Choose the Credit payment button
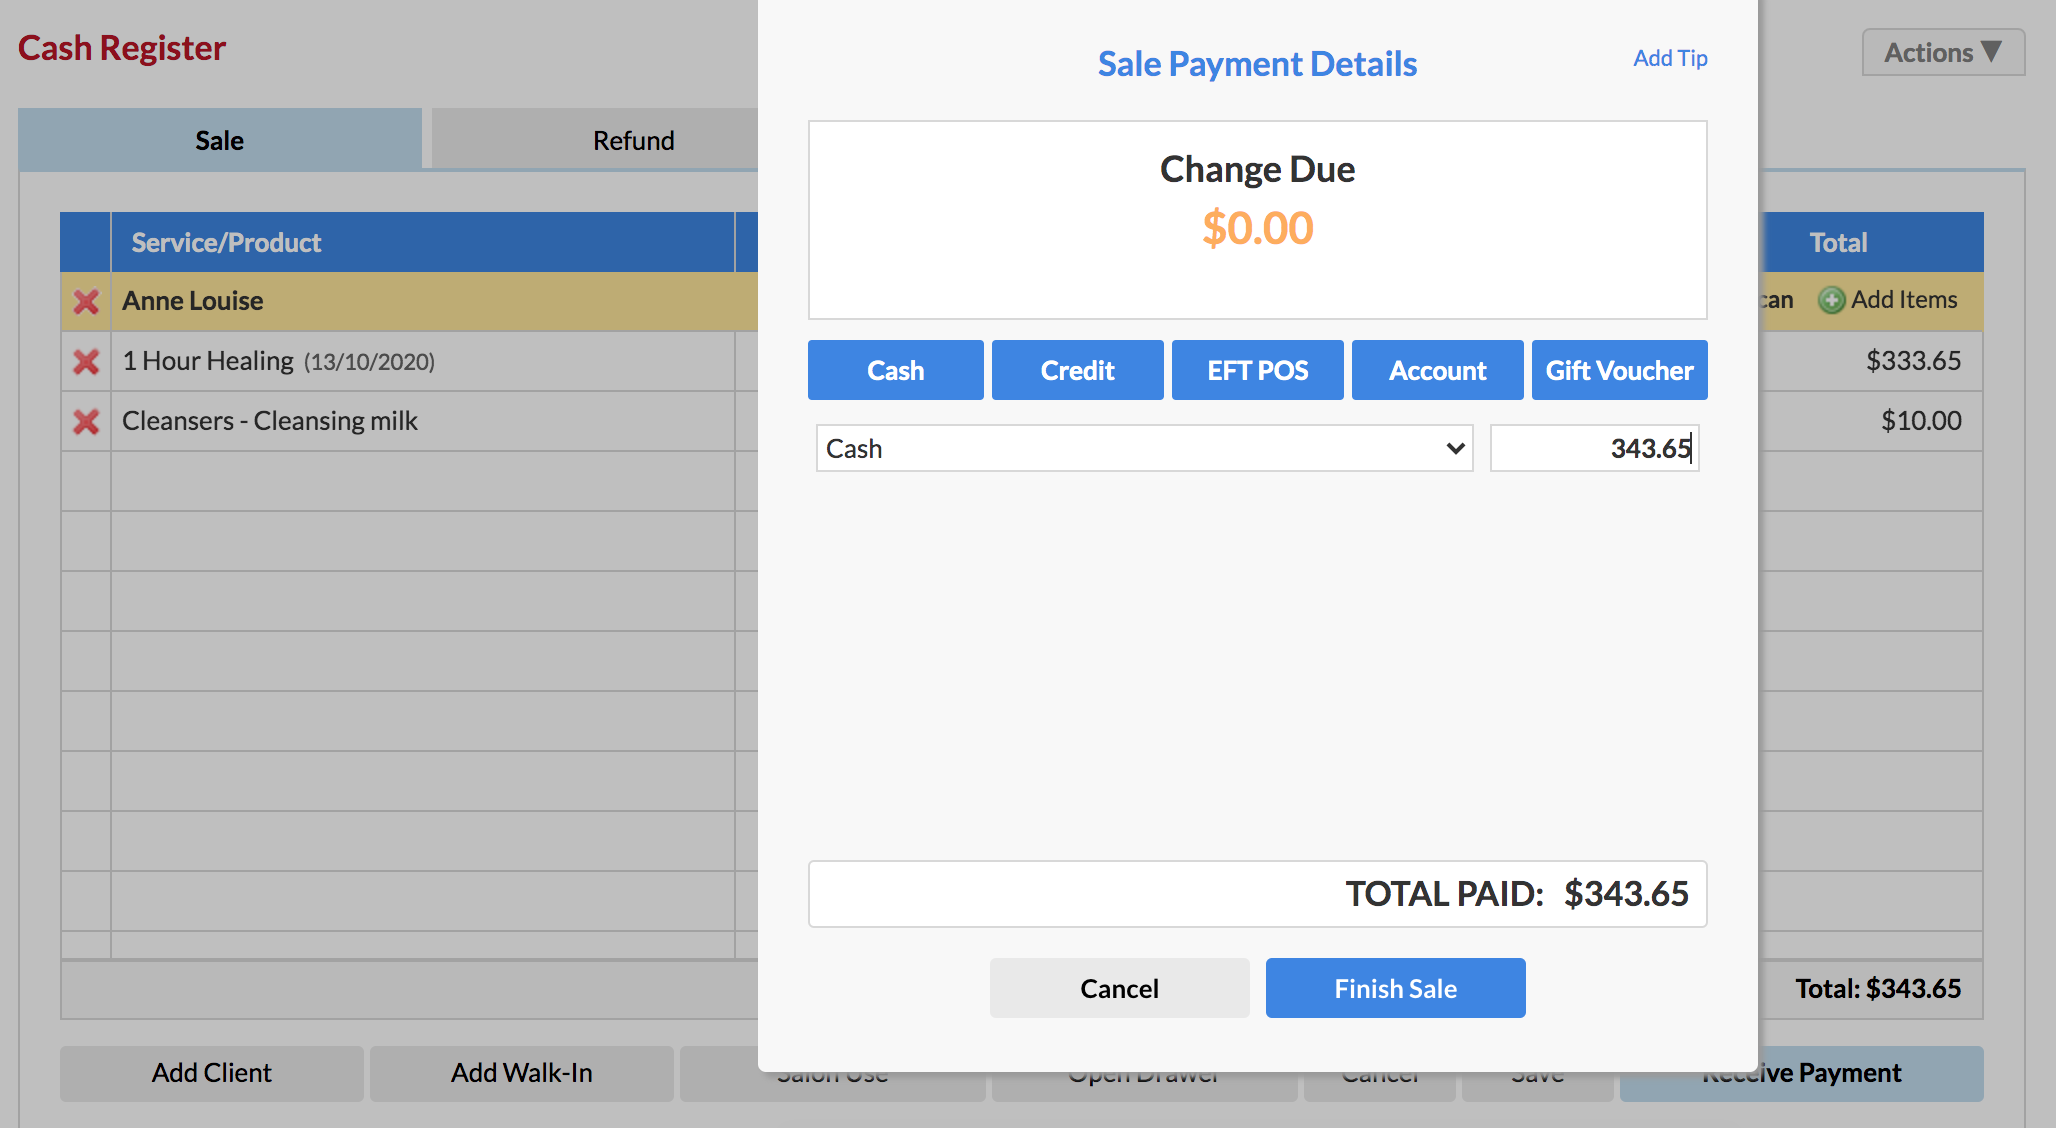This screenshot has width=2056, height=1128. pyautogui.click(x=1077, y=370)
